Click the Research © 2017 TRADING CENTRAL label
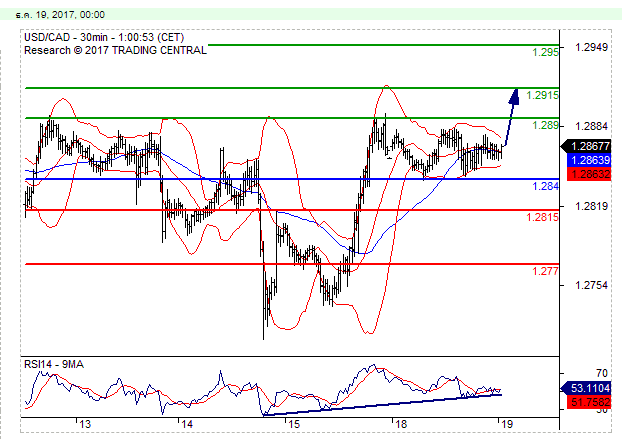Viewport: 622px width, 439px height. pos(115,50)
